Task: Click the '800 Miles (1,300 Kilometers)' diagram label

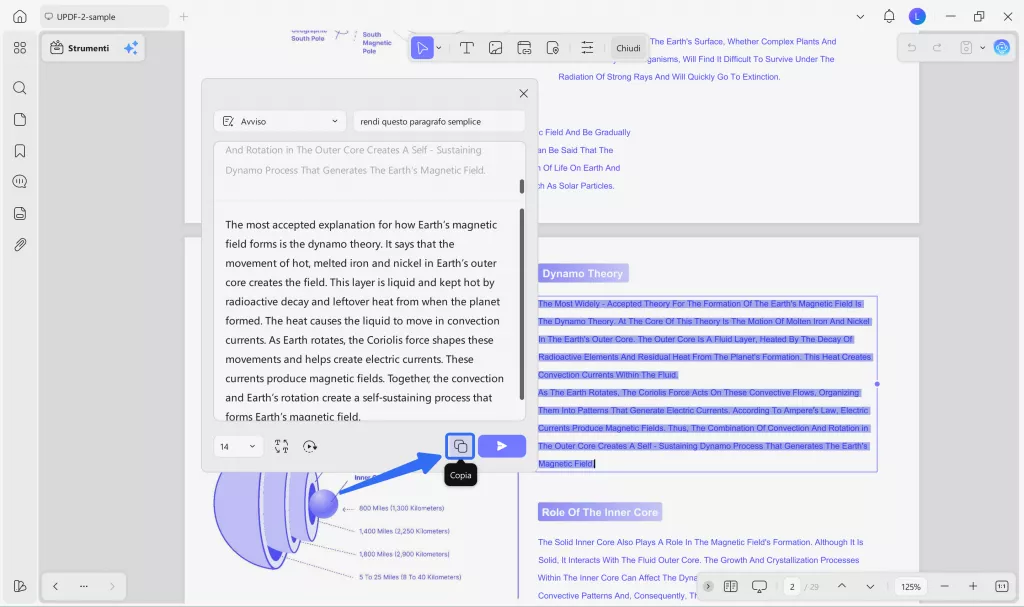Action: click(x=402, y=508)
